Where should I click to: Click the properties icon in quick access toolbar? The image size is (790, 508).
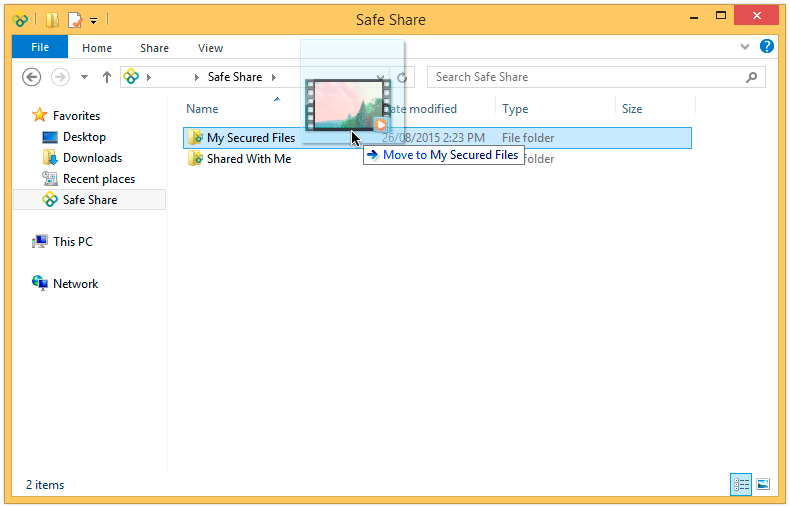click(75, 20)
